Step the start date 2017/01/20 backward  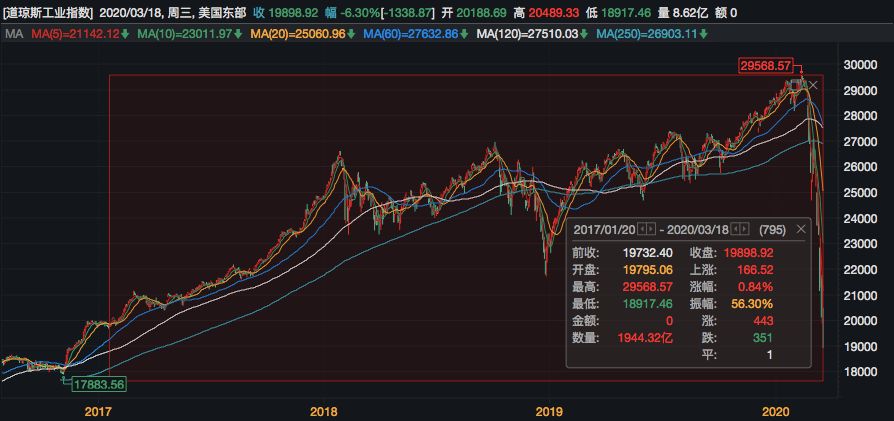click(x=640, y=229)
